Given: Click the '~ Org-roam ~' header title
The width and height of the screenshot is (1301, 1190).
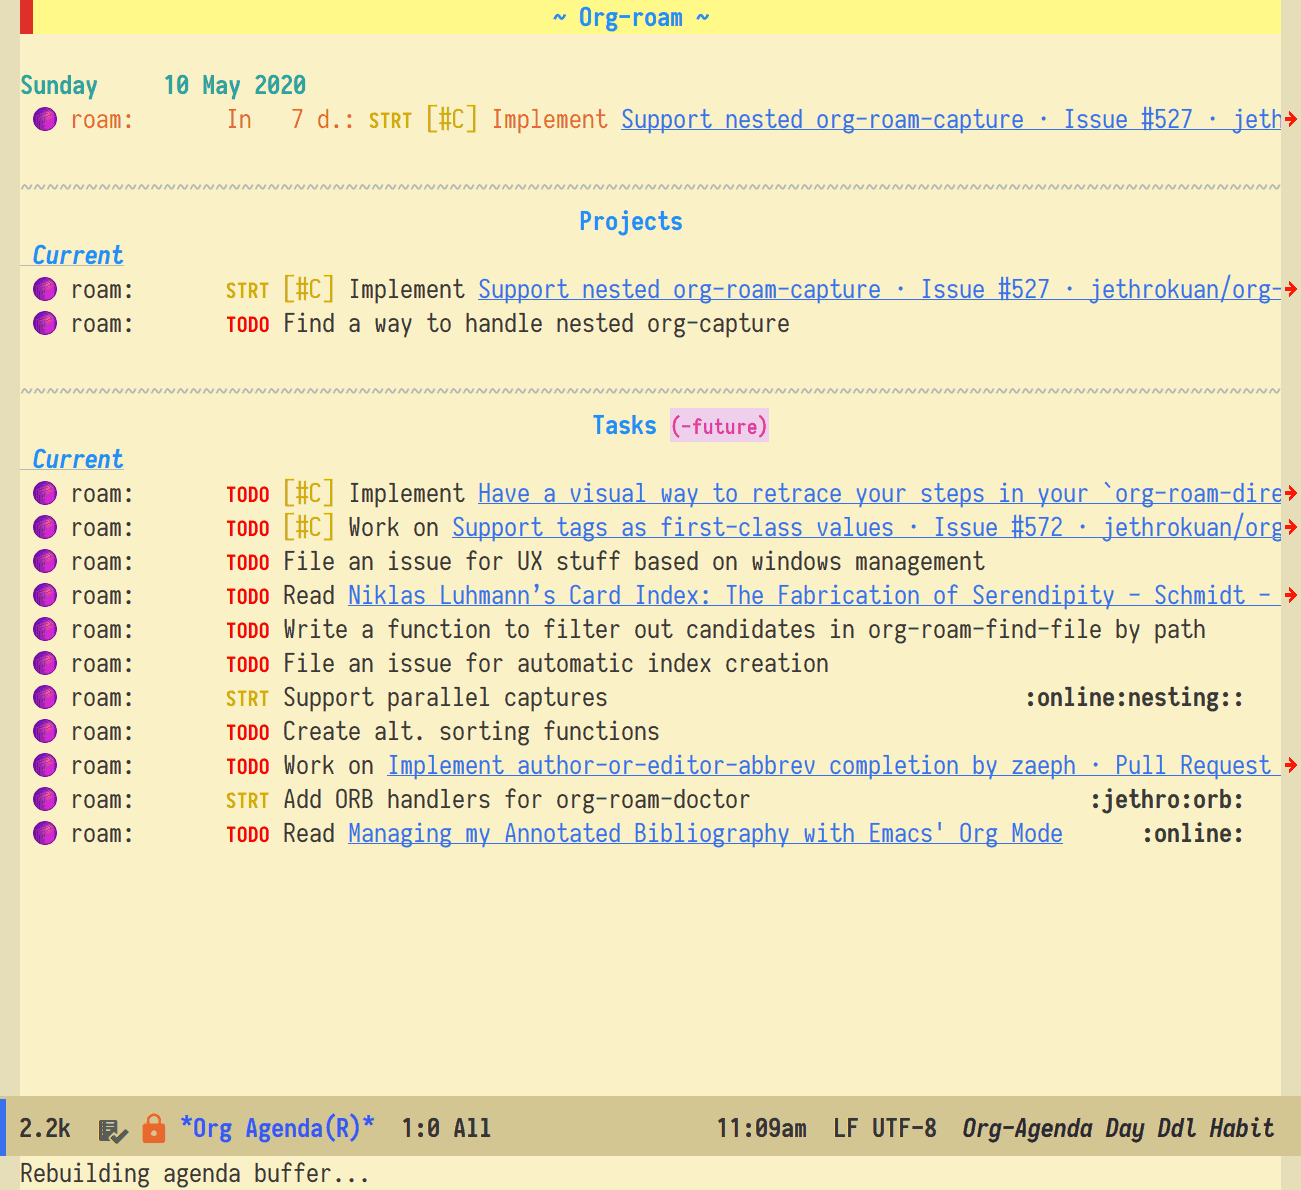Looking at the screenshot, I should pos(631,18).
